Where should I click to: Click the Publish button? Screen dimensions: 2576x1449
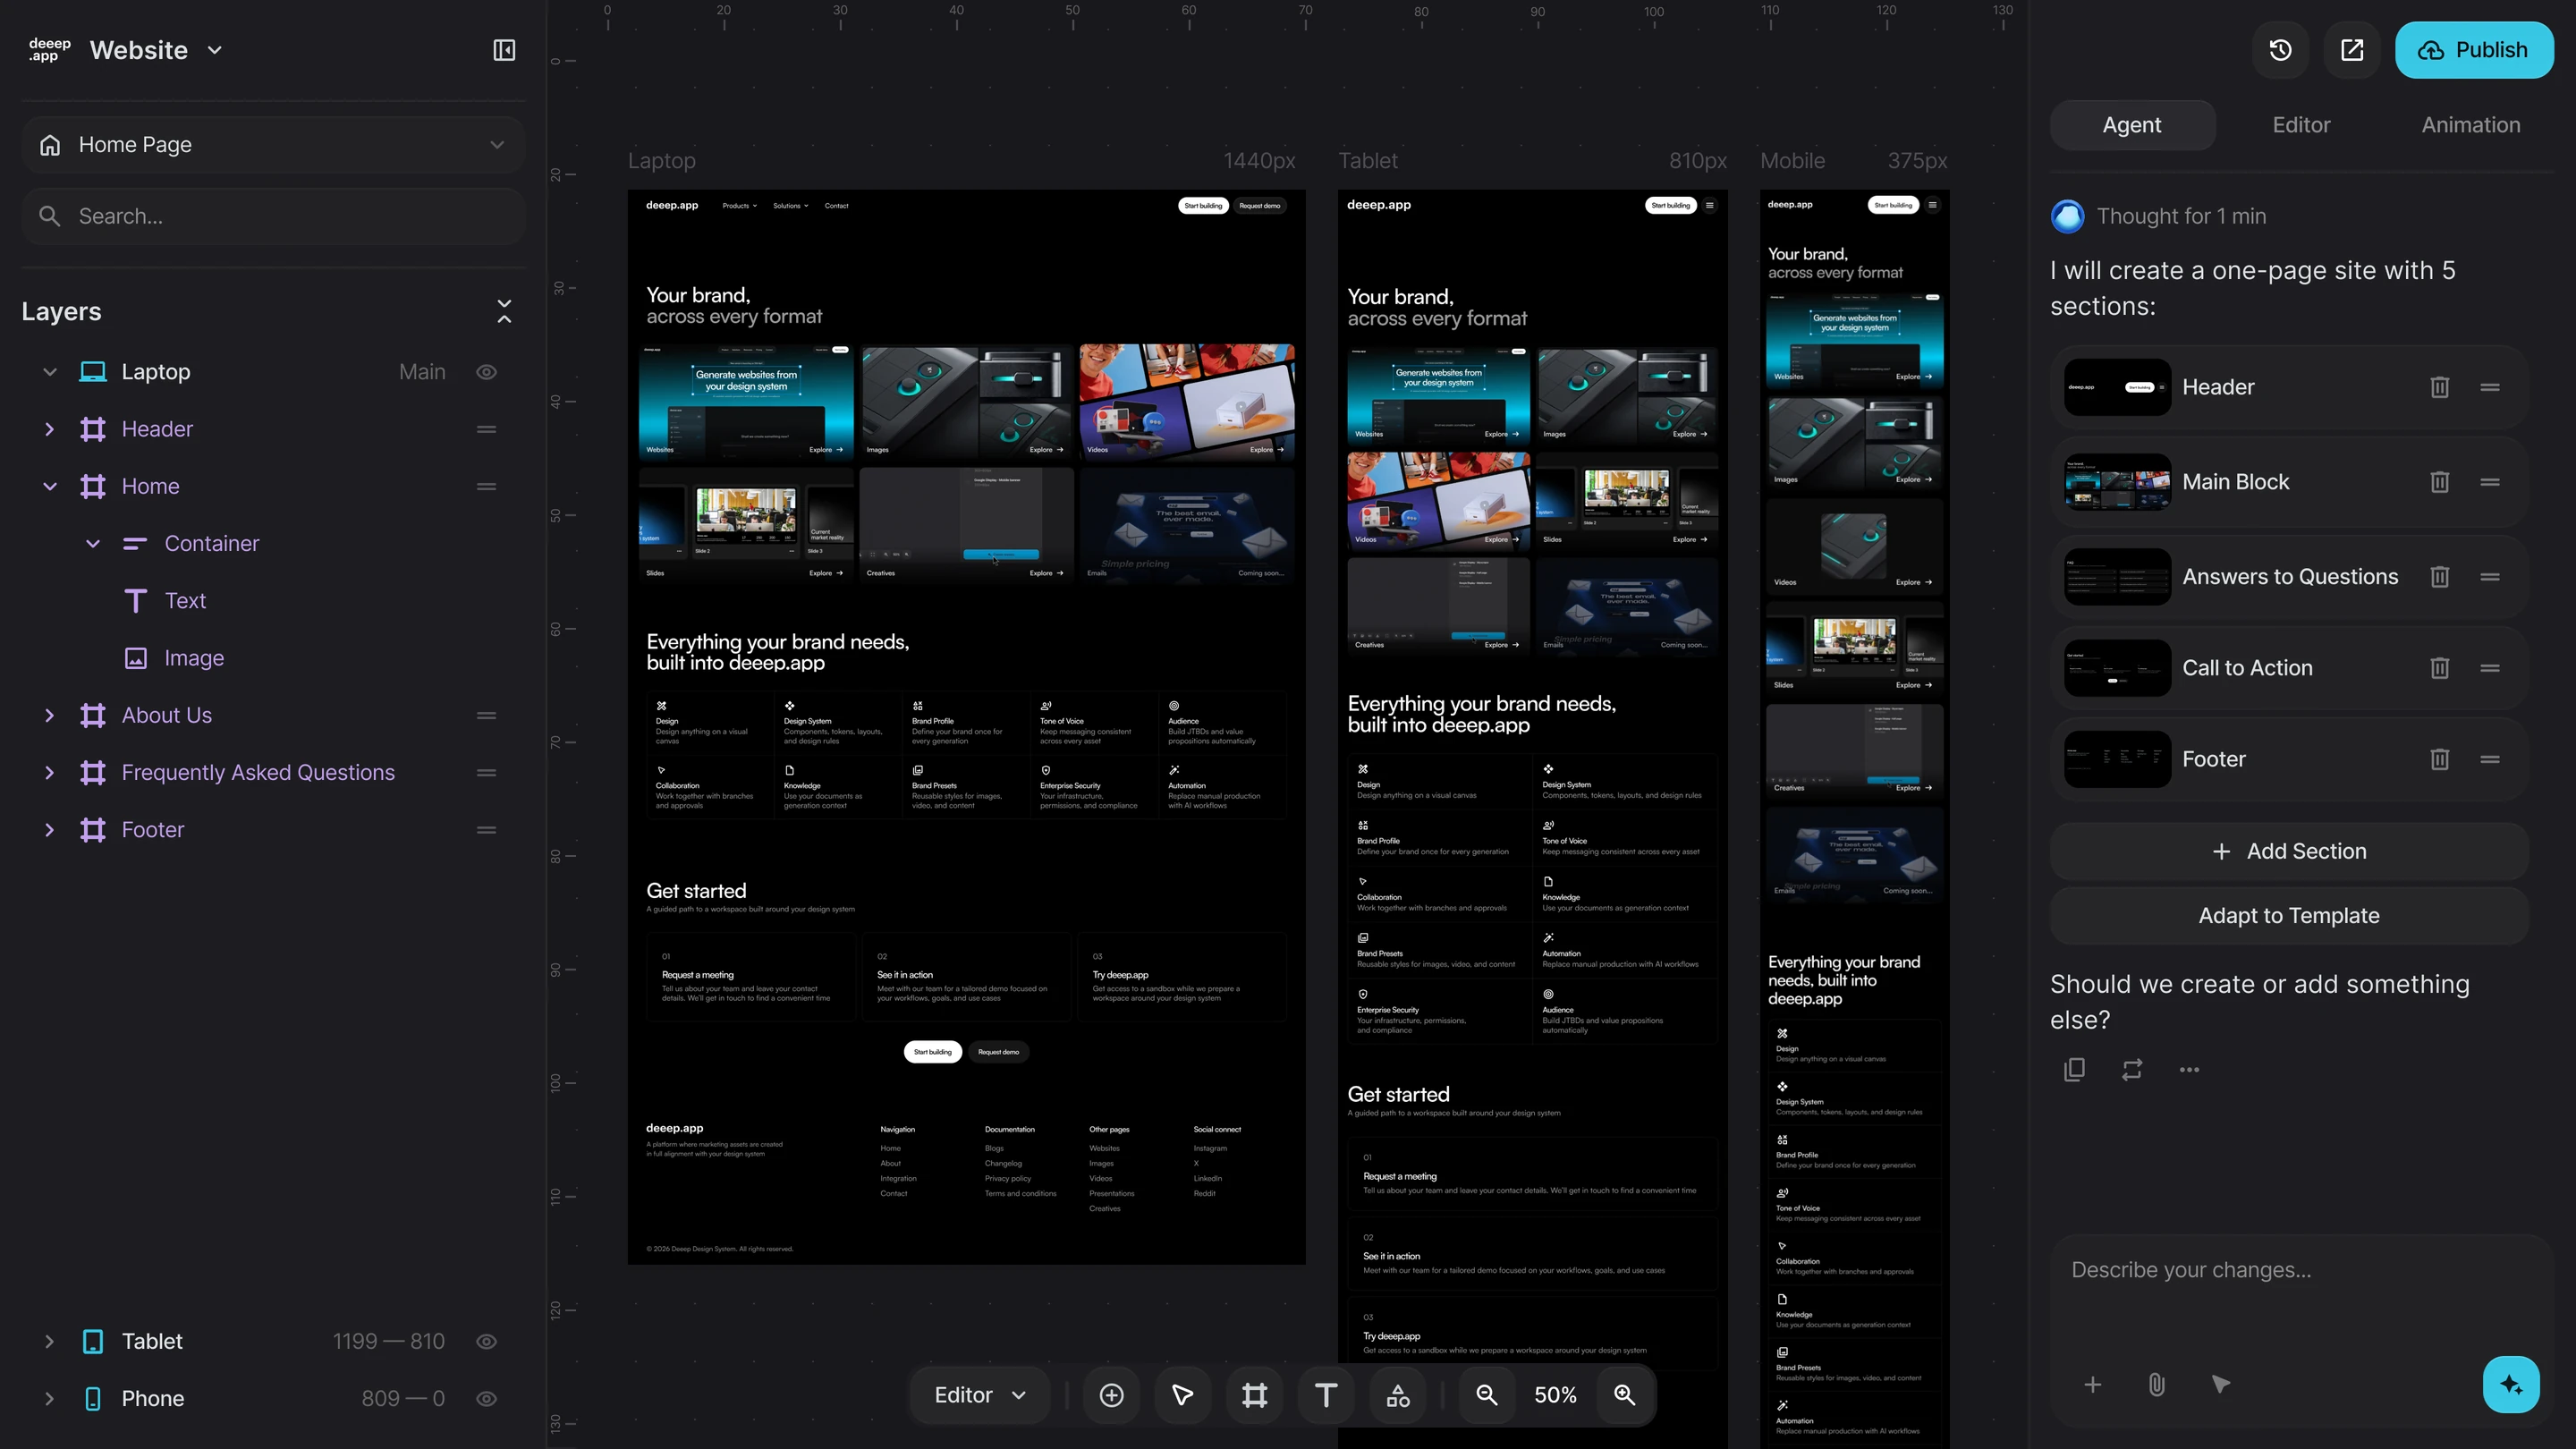tap(2473, 50)
